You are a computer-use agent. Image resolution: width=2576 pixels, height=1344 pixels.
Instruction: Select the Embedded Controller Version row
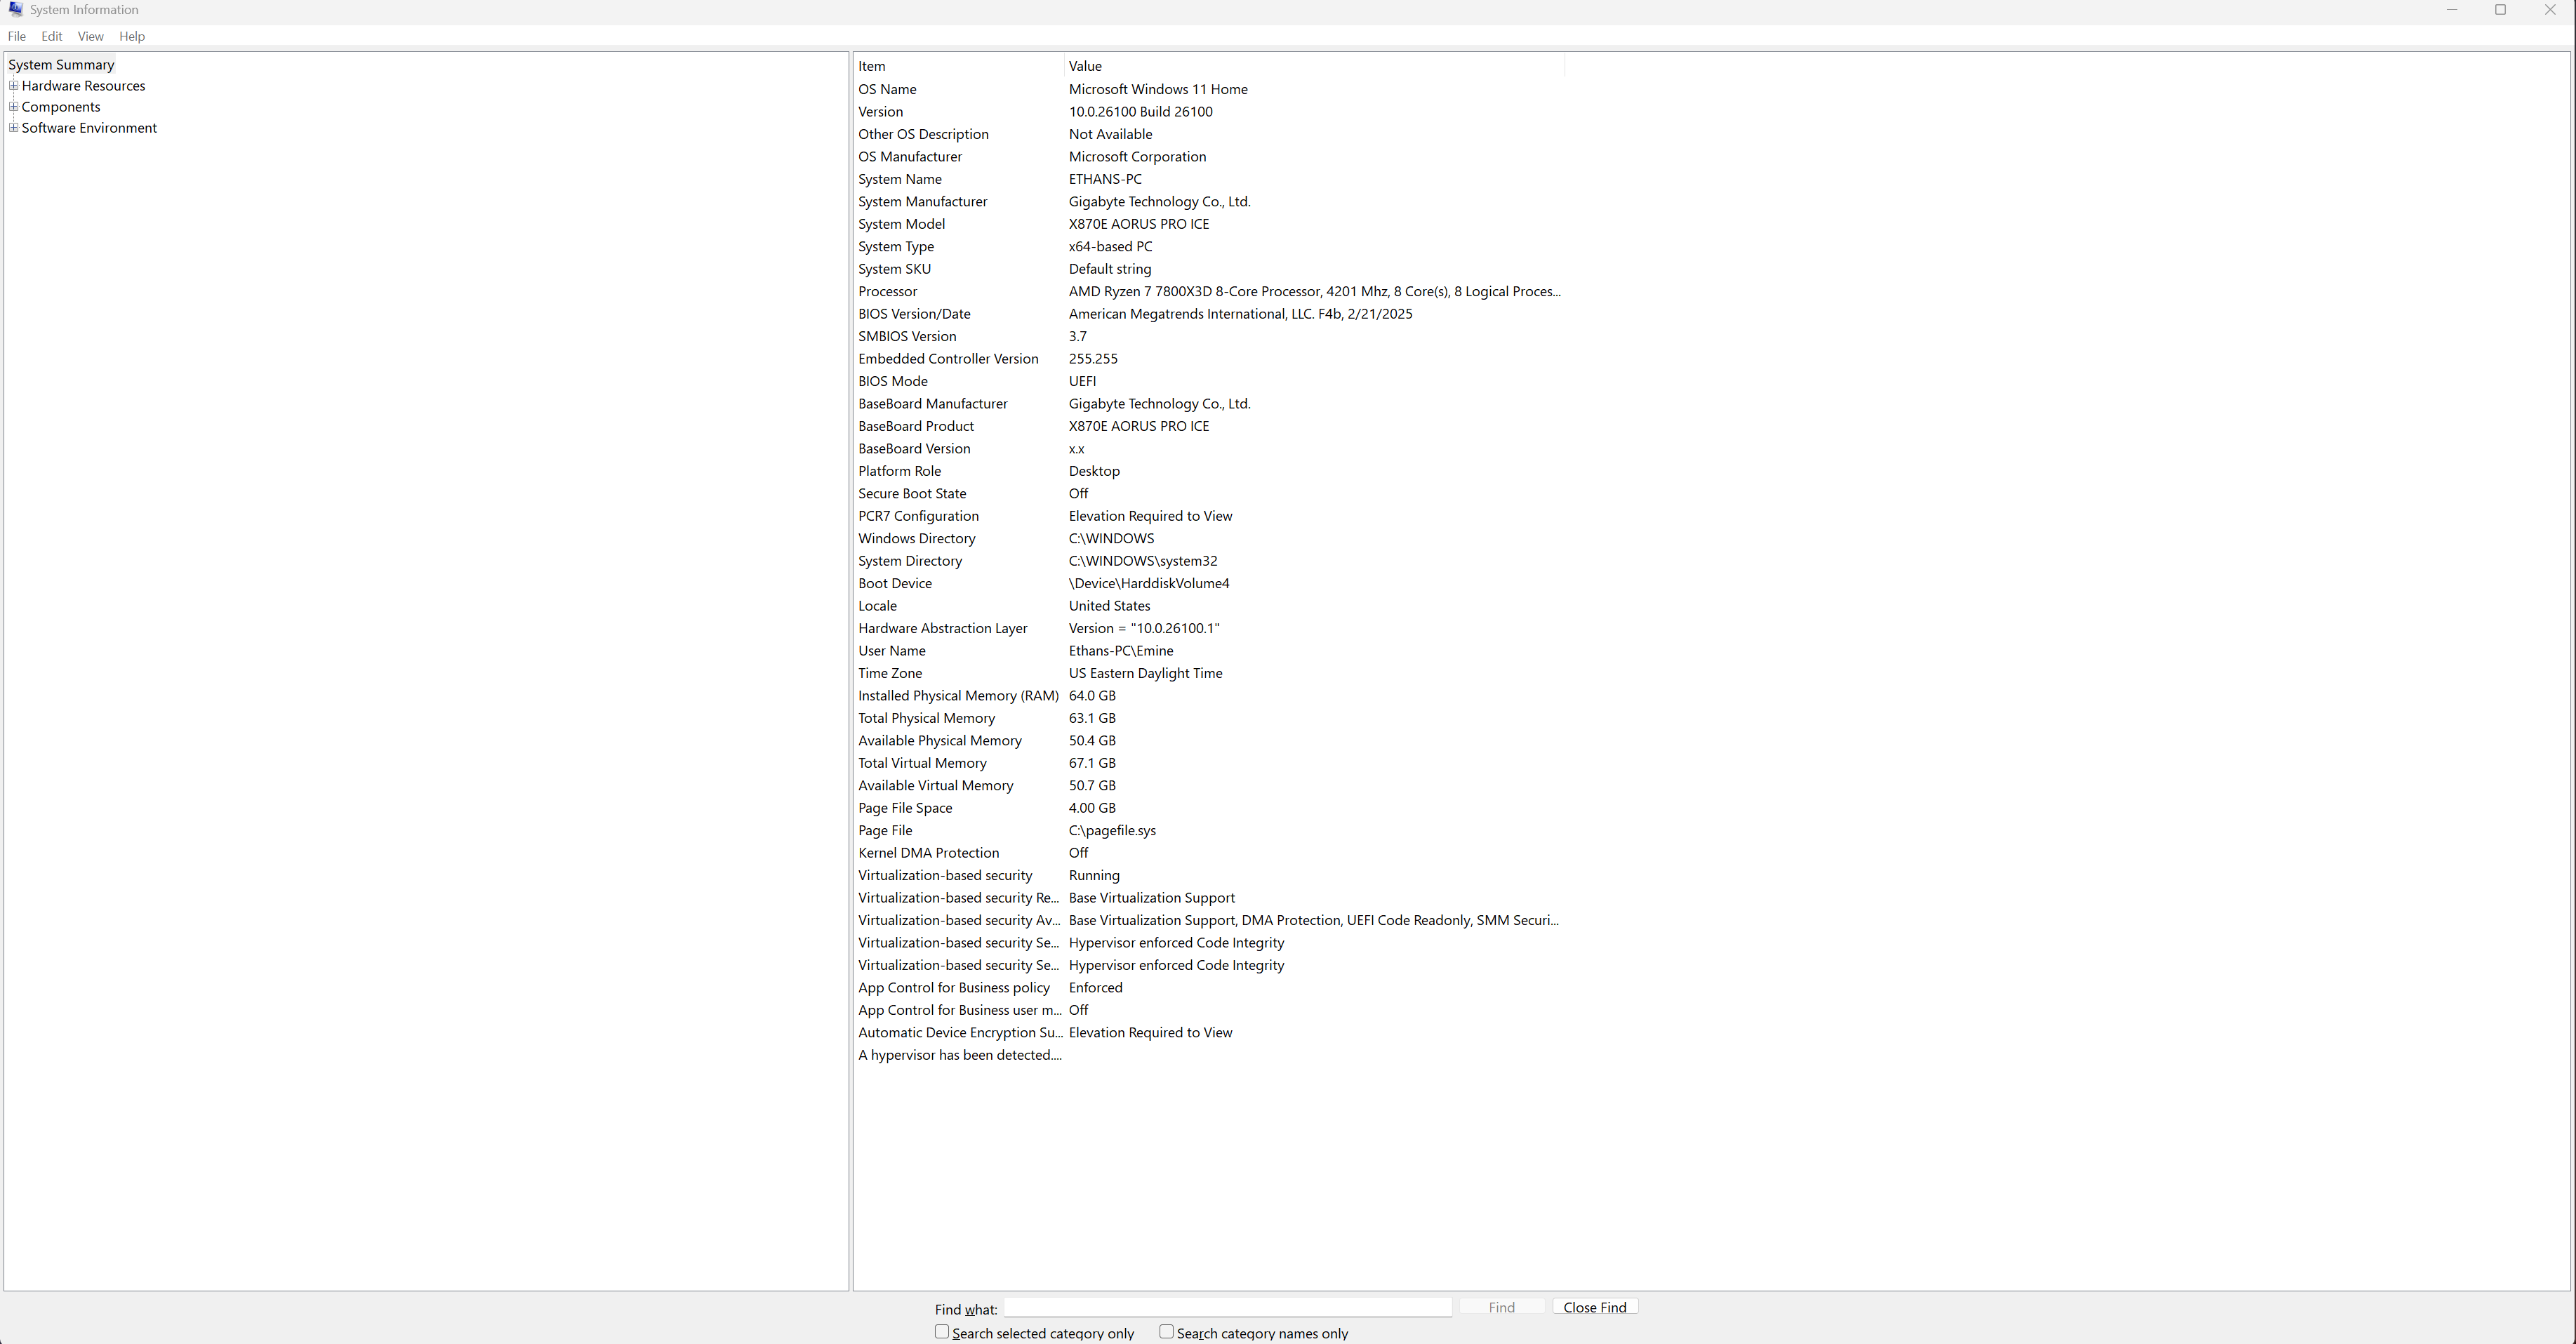(1209, 359)
